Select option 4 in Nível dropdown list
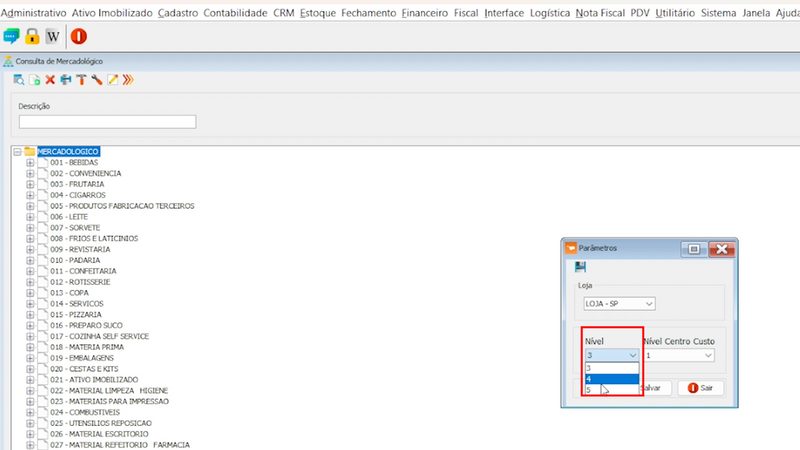 [610, 379]
